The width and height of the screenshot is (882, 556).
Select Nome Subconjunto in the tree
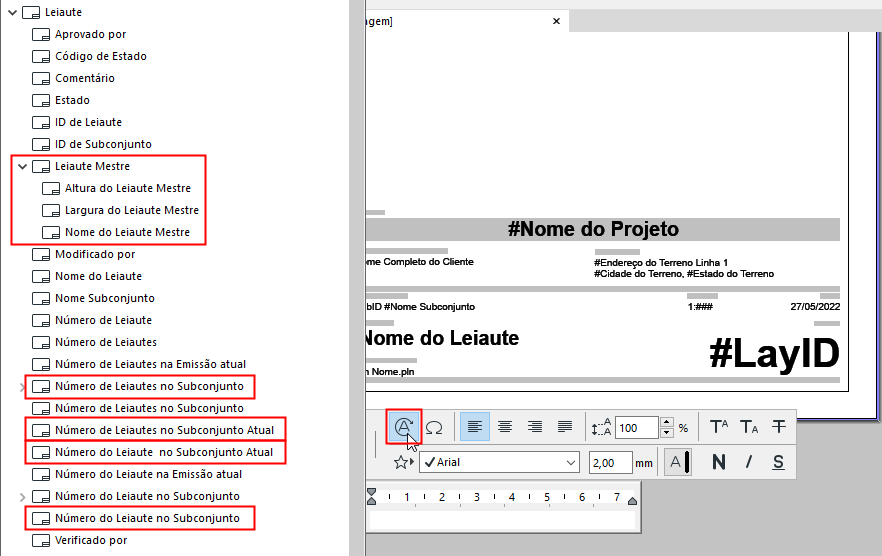[x=105, y=298]
